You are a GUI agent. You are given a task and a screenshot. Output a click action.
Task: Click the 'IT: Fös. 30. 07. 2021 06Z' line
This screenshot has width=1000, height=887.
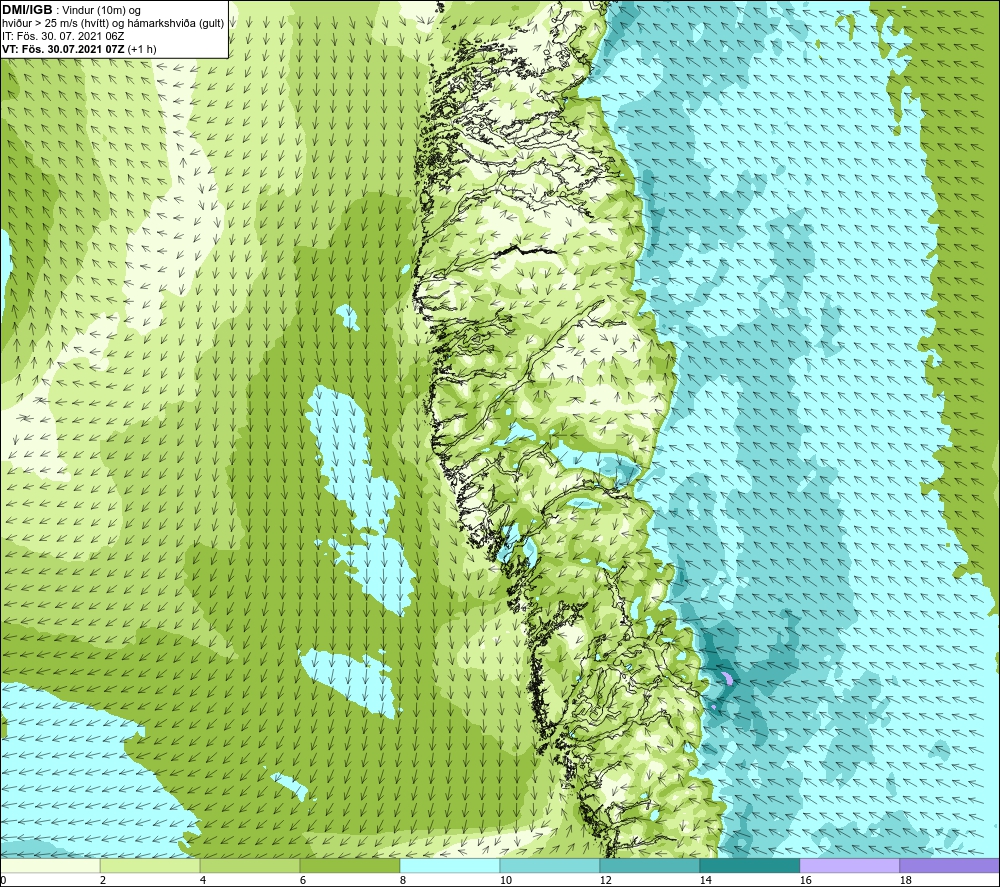pyautogui.click(x=63, y=36)
